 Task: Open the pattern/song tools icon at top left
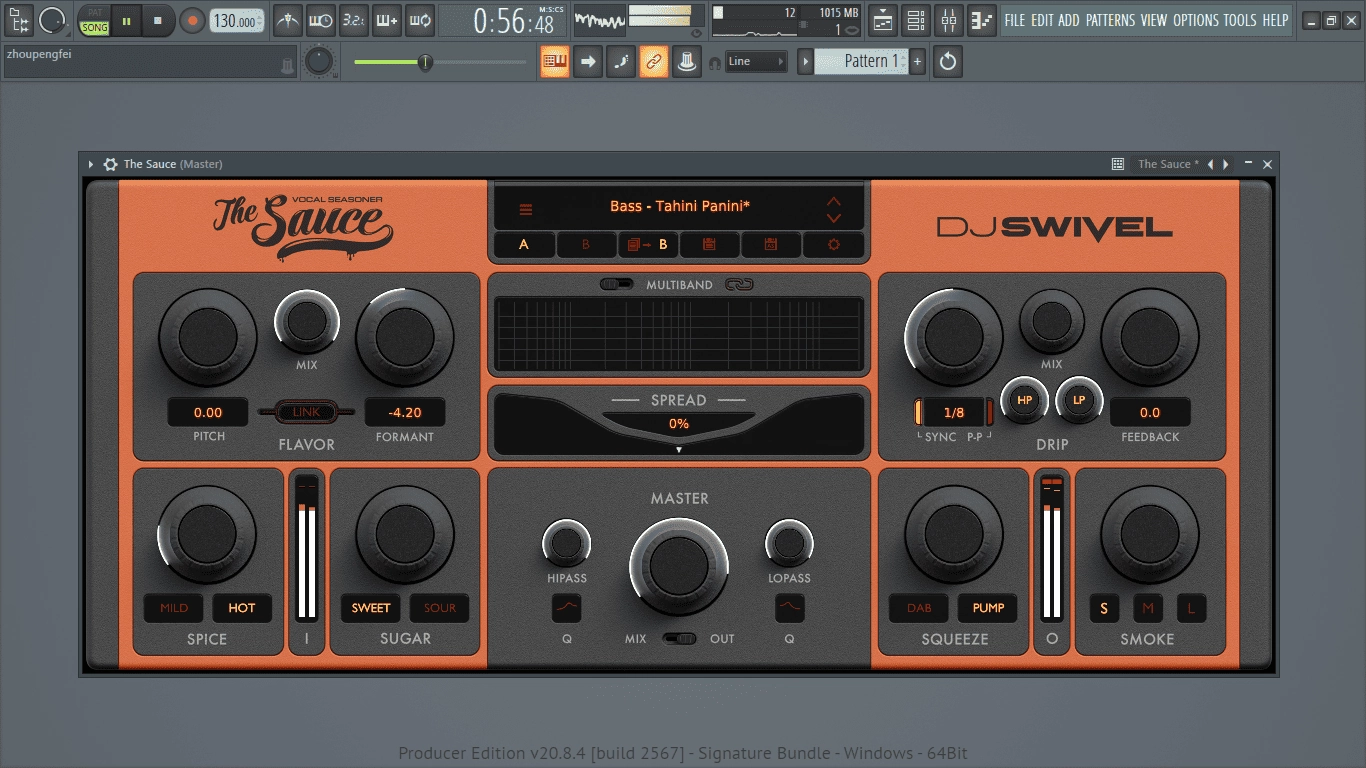click(19, 20)
